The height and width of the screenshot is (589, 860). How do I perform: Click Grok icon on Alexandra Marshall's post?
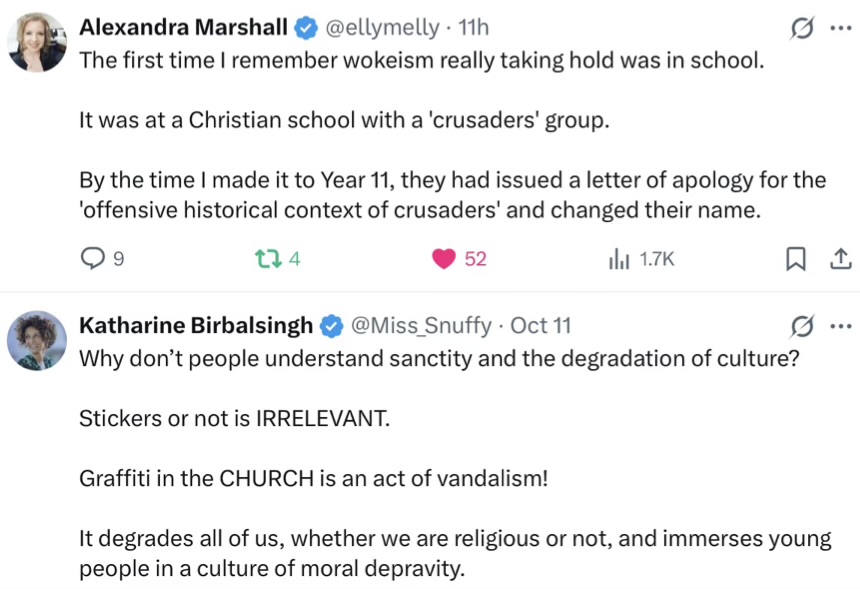[801, 29]
